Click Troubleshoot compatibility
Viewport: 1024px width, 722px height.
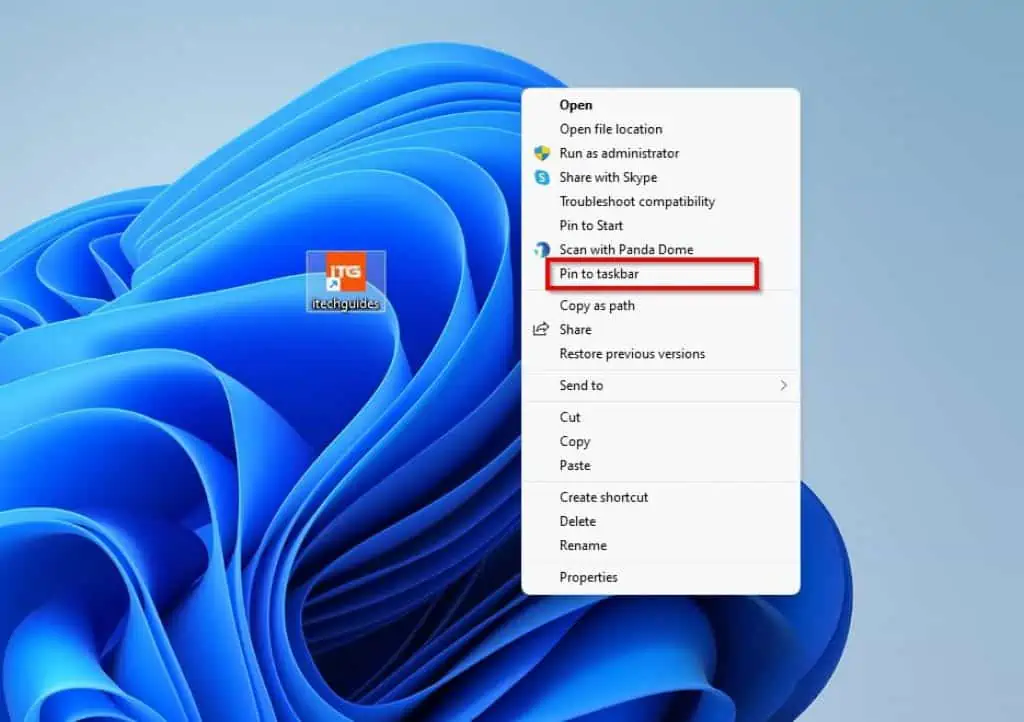(637, 201)
